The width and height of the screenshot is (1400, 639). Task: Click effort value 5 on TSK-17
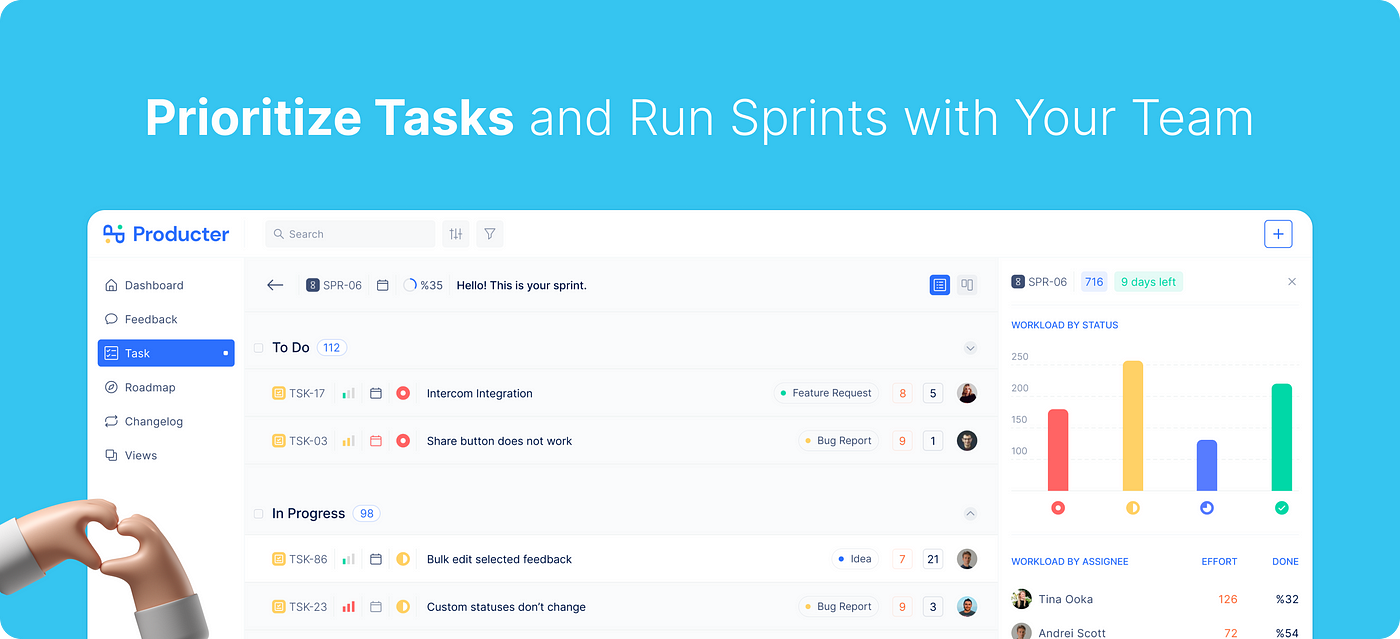(x=933, y=393)
